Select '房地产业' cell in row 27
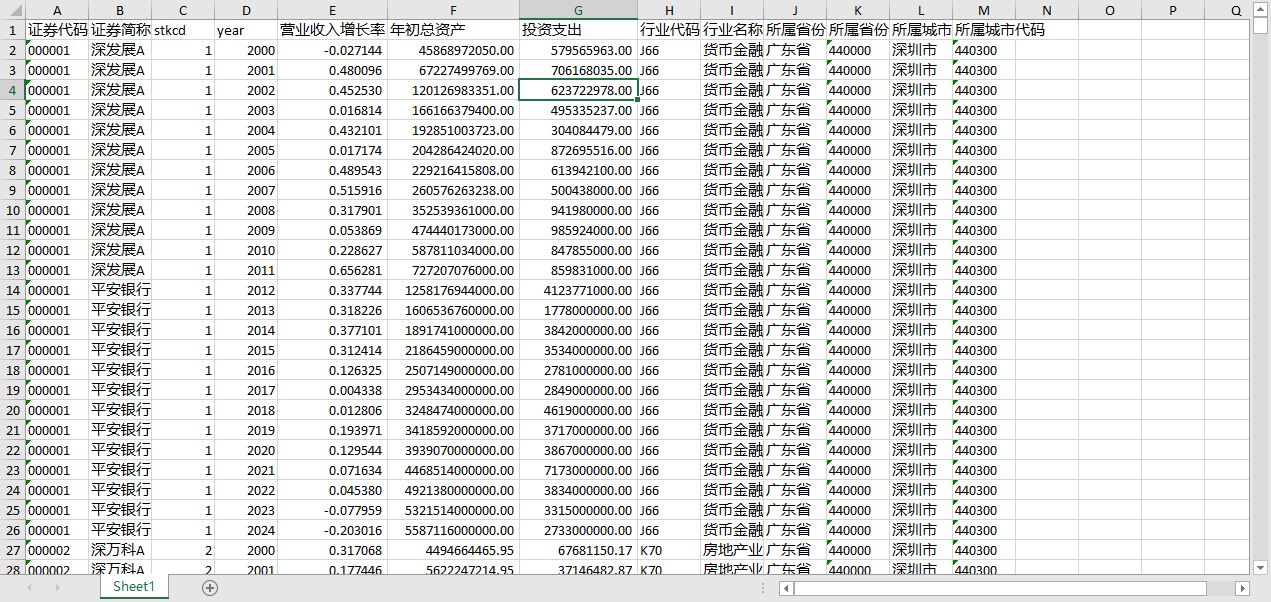The image size is (1271, 602). 732,550
